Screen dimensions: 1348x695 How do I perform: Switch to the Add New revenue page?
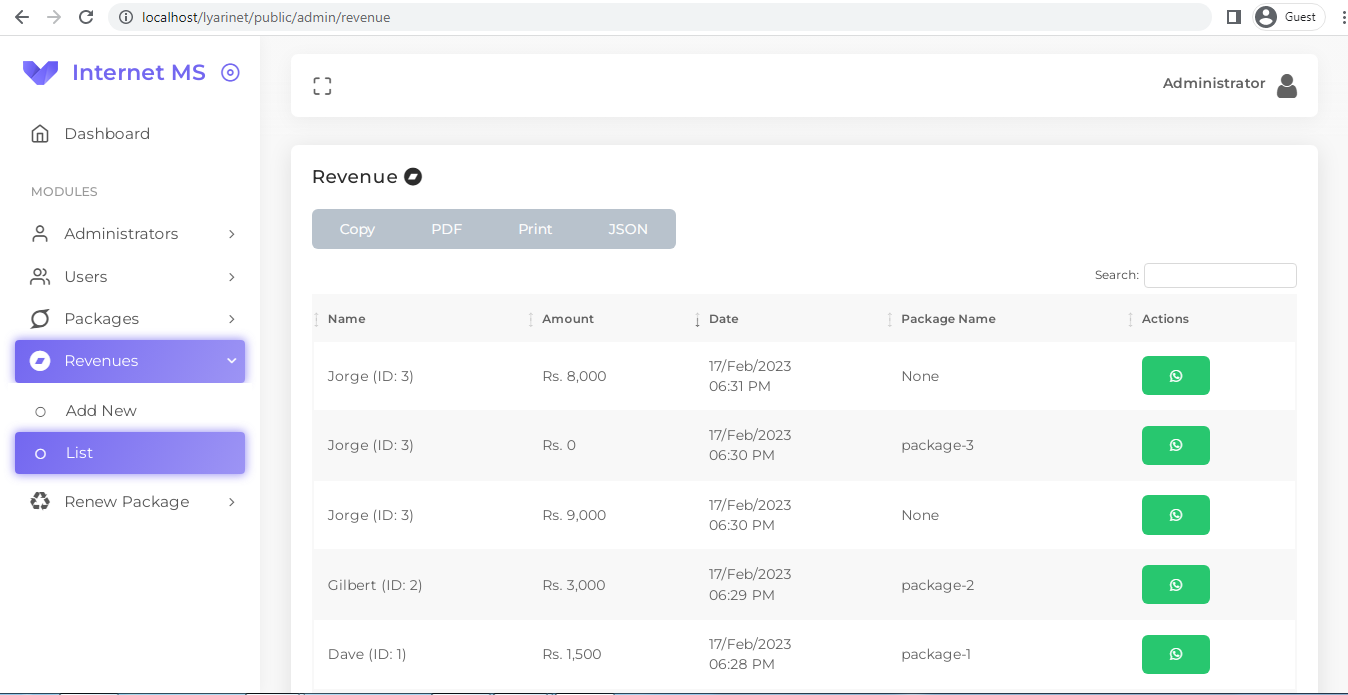pyautogui.click(x=101, y=410)
